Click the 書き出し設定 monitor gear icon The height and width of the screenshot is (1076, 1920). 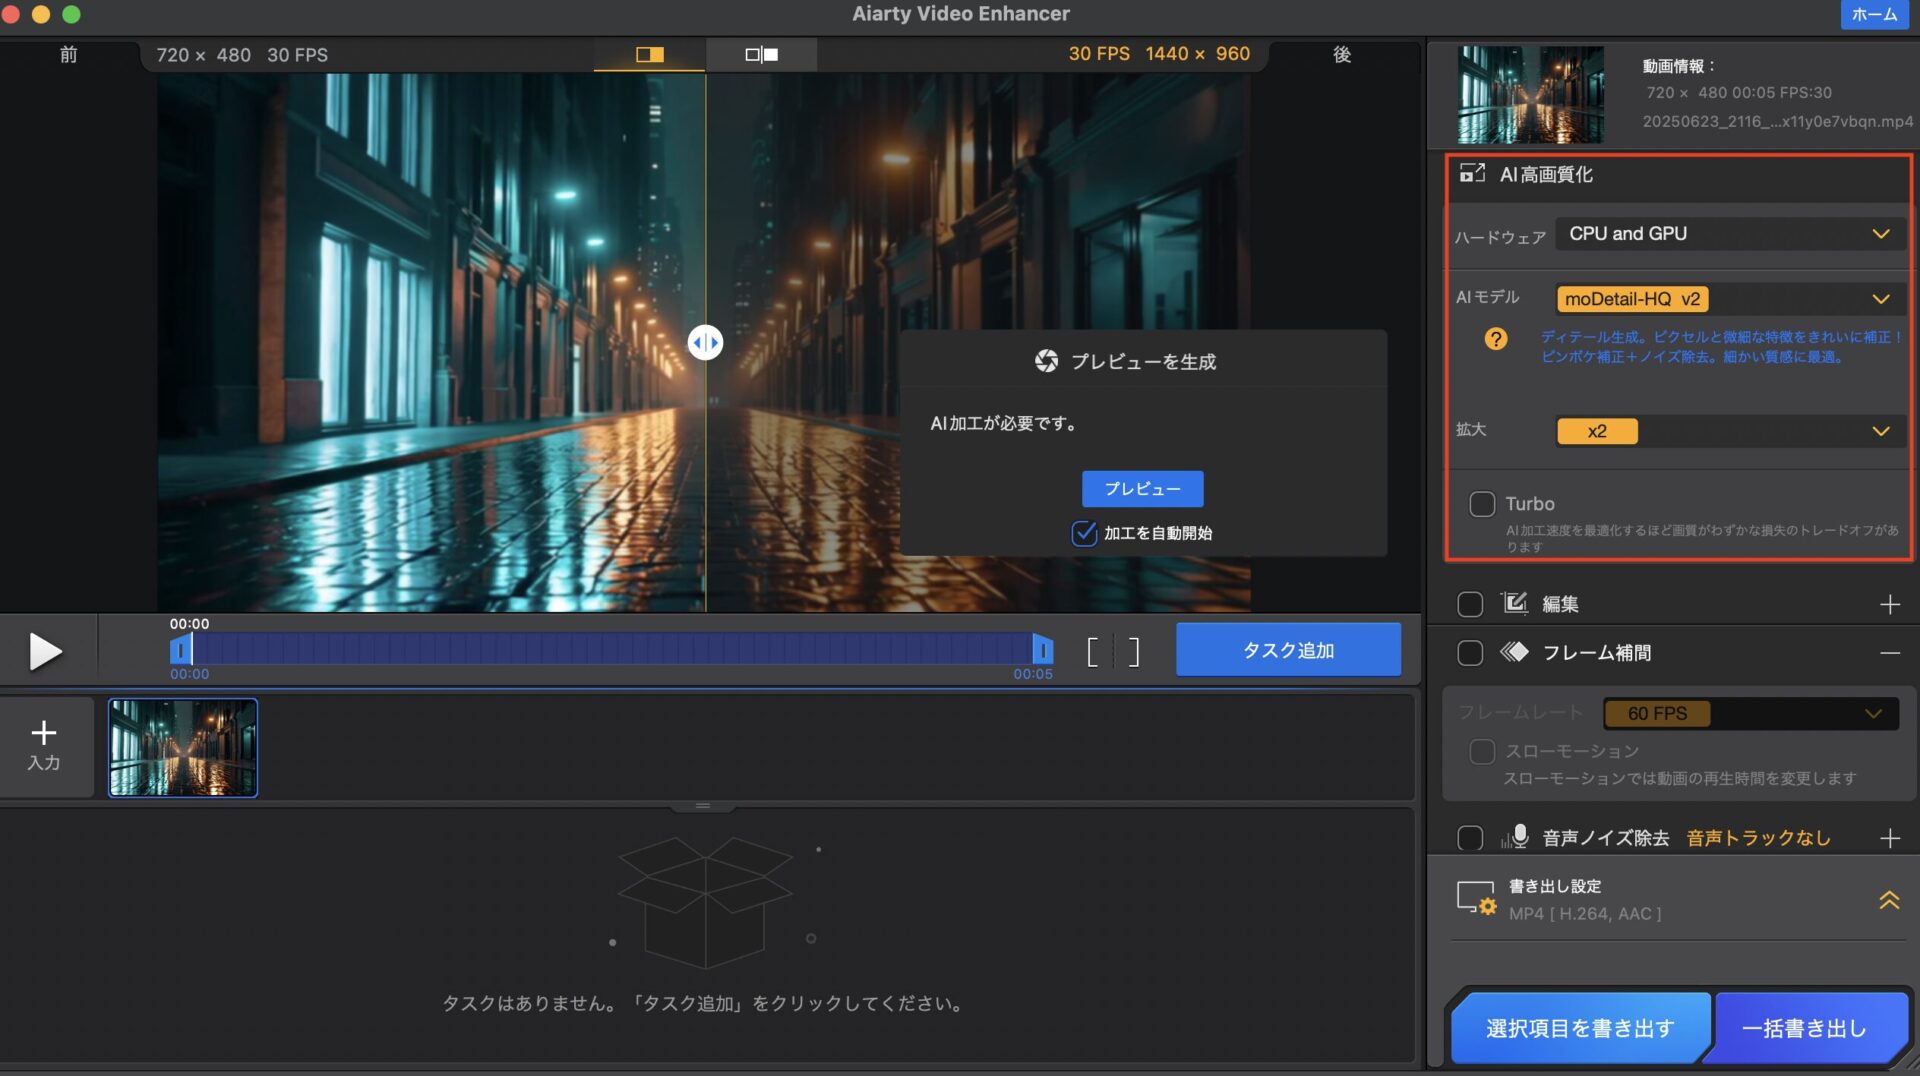1476,899
